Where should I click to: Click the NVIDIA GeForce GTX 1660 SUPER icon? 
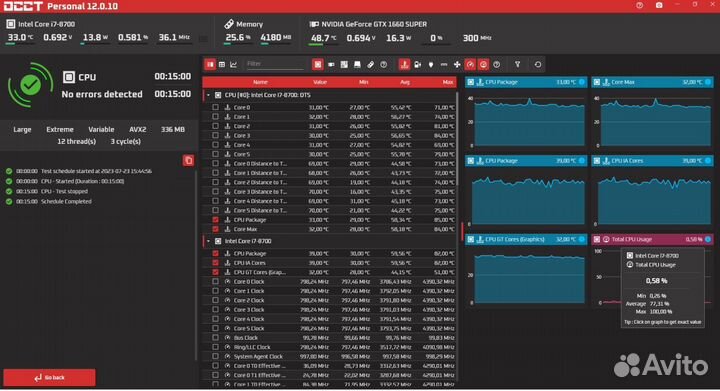pyautogui.click(x=314, y=24)
